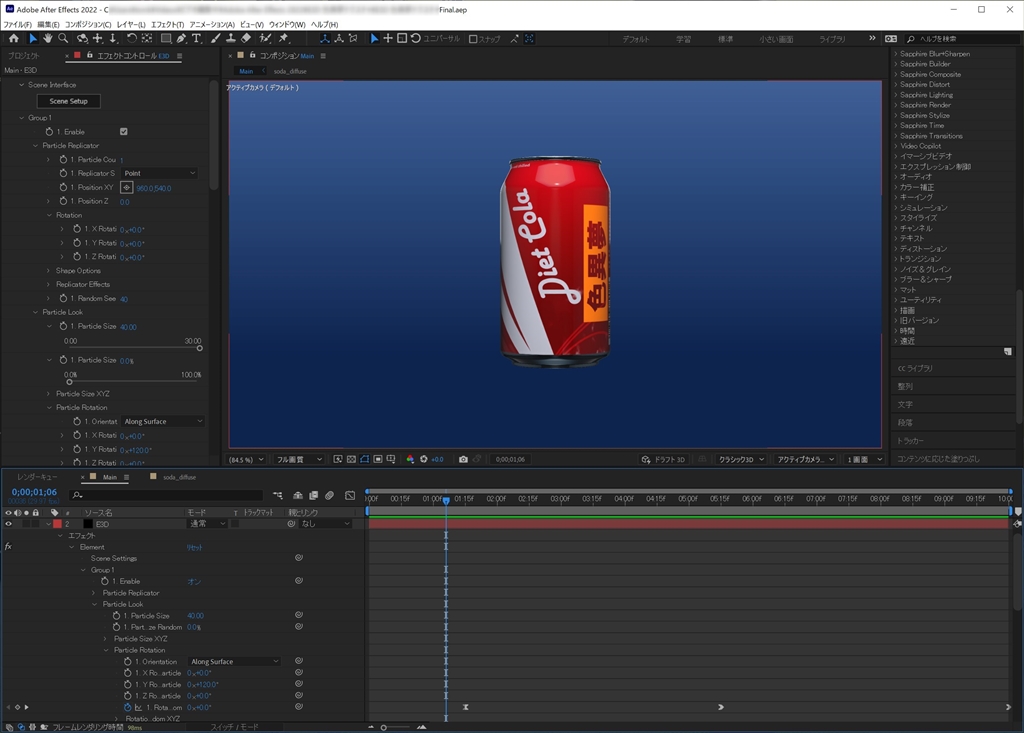Hide the E3D layer with eye toggle
This screenshot has width=1024, height=733.
pyautogui.click(x=9, y=523)
